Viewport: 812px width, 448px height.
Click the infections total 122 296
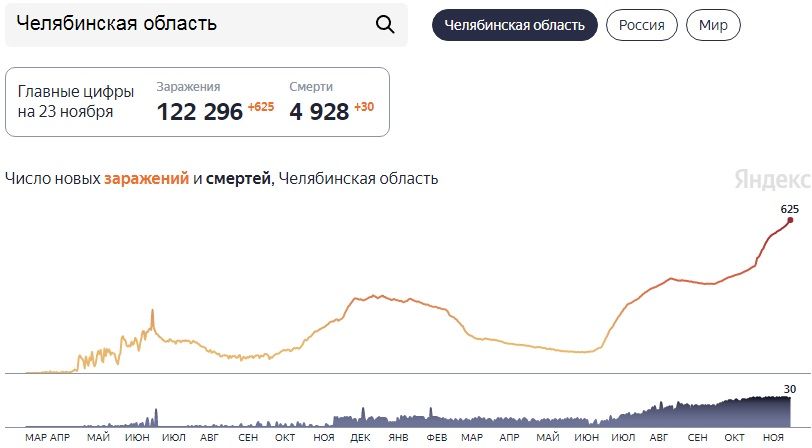(x=200, y=112)
